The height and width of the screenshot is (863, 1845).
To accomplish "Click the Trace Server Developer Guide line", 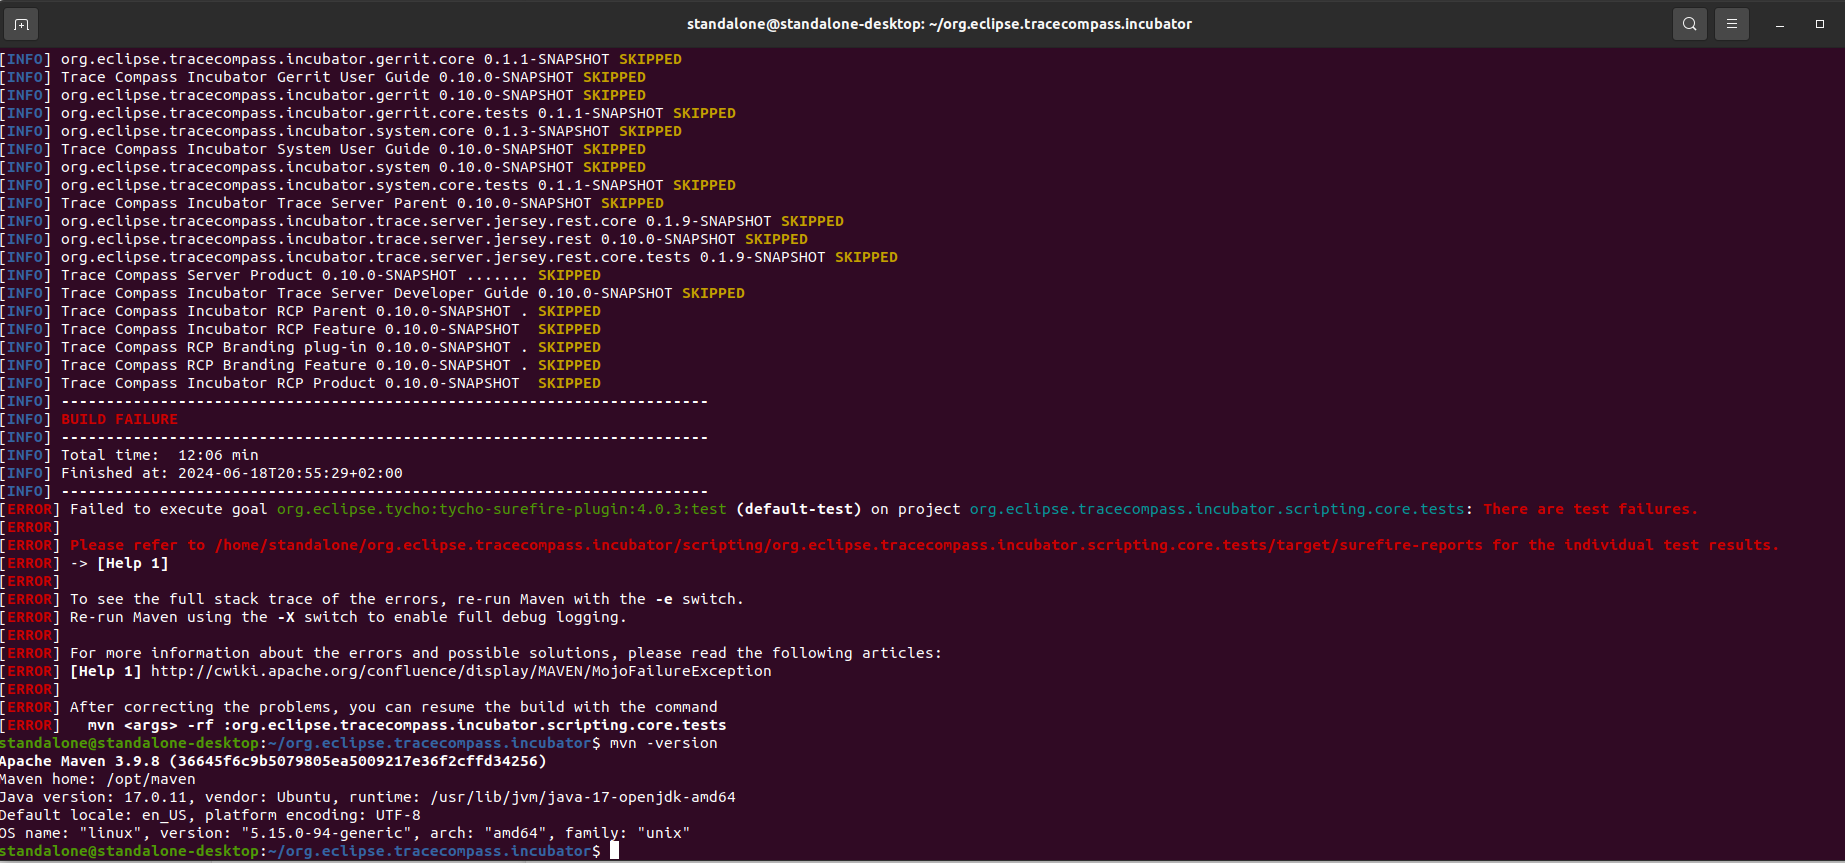I will [x=373, y=293].
